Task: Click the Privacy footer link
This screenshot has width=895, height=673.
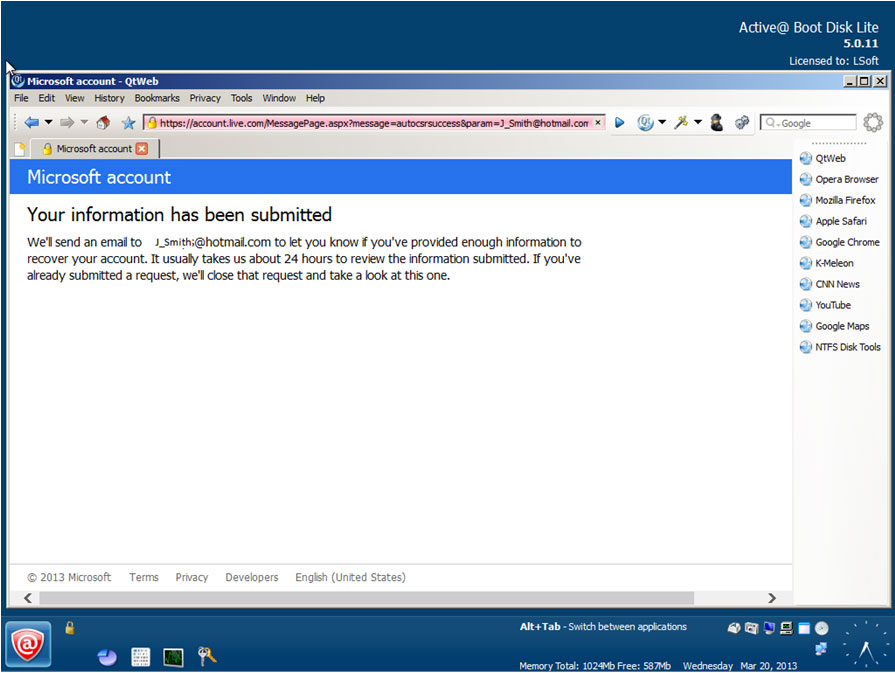Action: click(192, 577)
